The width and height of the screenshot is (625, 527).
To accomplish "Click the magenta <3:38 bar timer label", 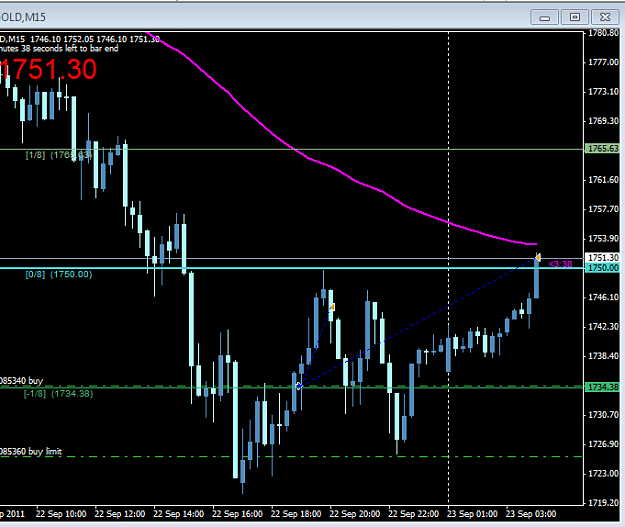I will pos(560,264).
